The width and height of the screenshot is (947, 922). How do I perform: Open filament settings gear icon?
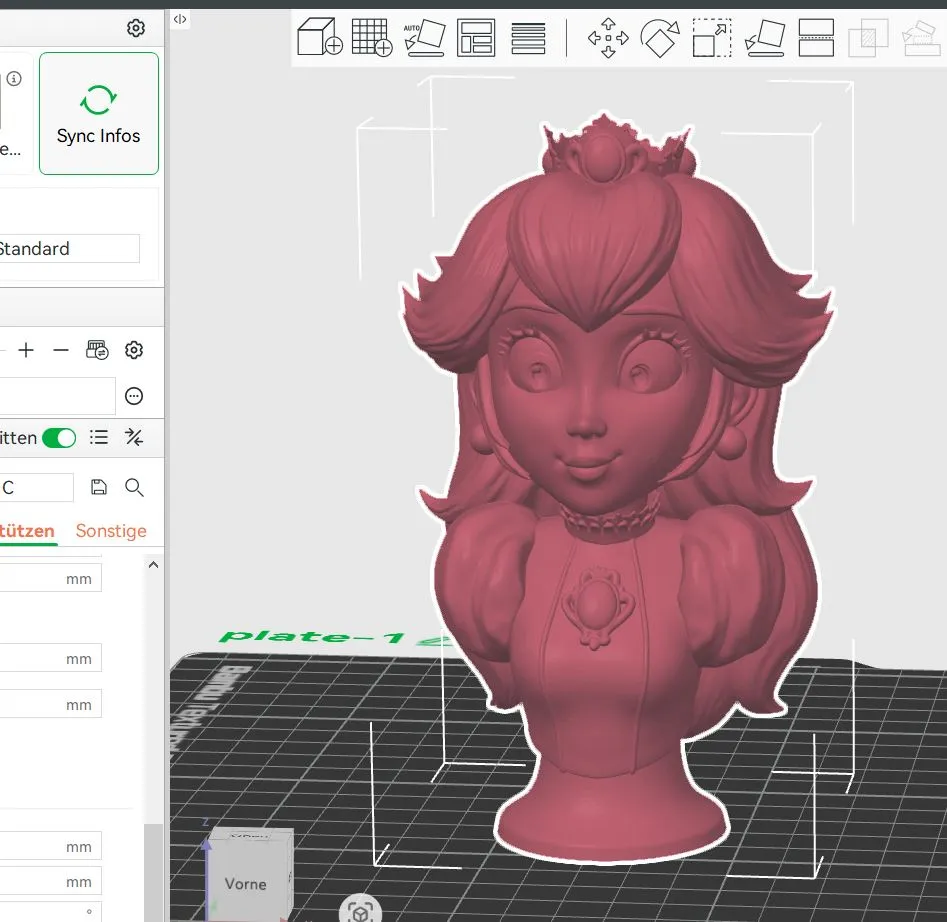tap(134, 350)
